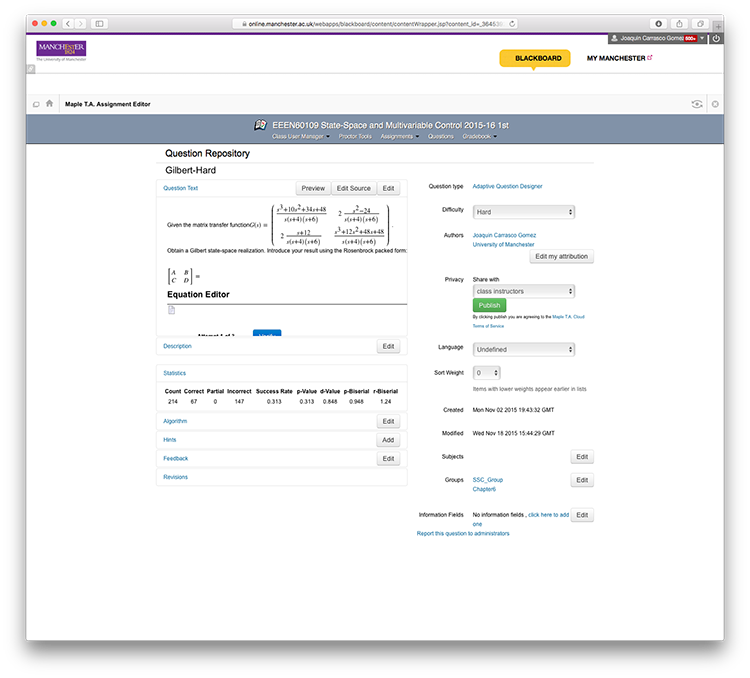This screenshot has height=678, width=750.
Task: Click the power logout icon
Action: coord(716,38)
